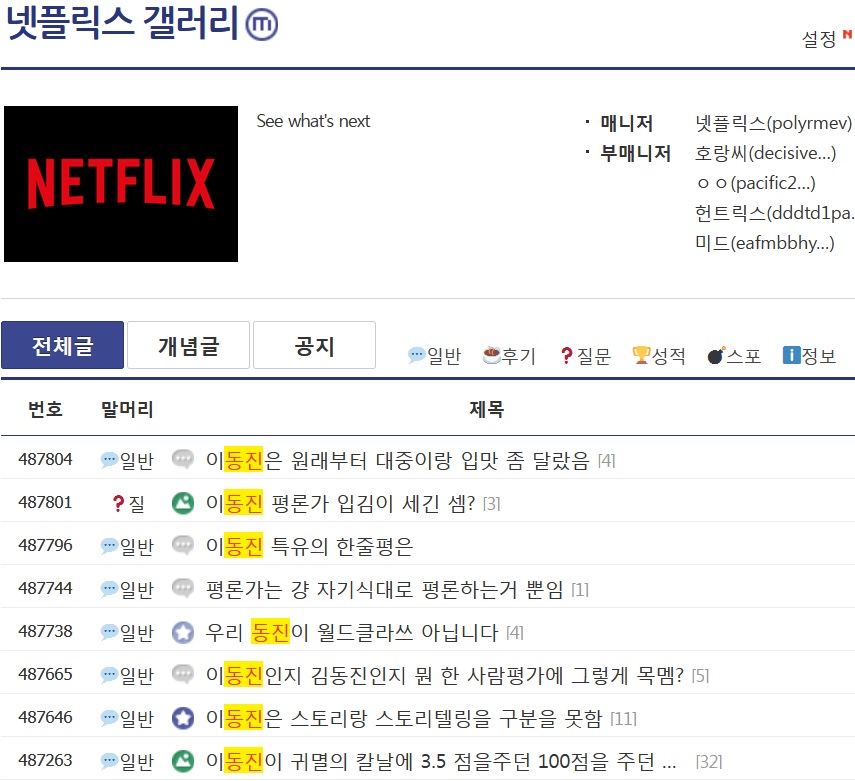Viewport: 855px width, 781px height.
Task: Filter by 후기 coffee cup icon
Action: click(492, 356)
